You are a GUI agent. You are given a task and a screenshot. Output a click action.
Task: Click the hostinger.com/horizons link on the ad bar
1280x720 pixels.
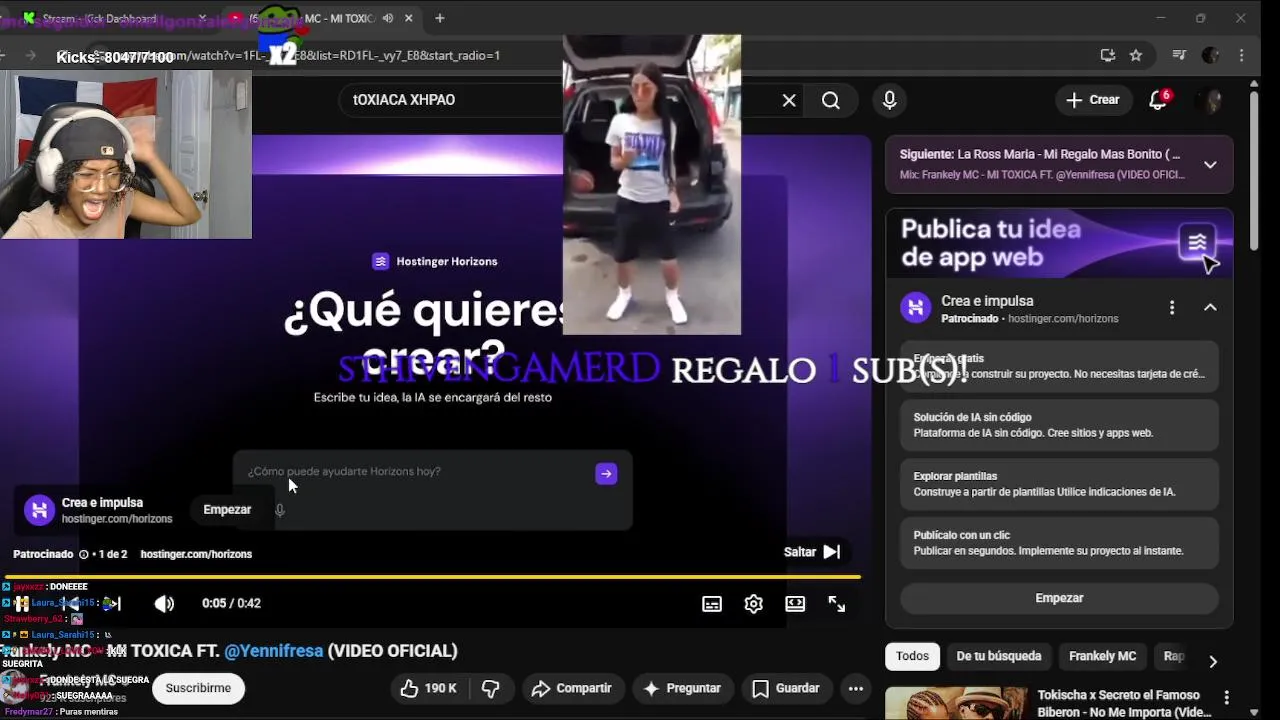tap(196, 554)
